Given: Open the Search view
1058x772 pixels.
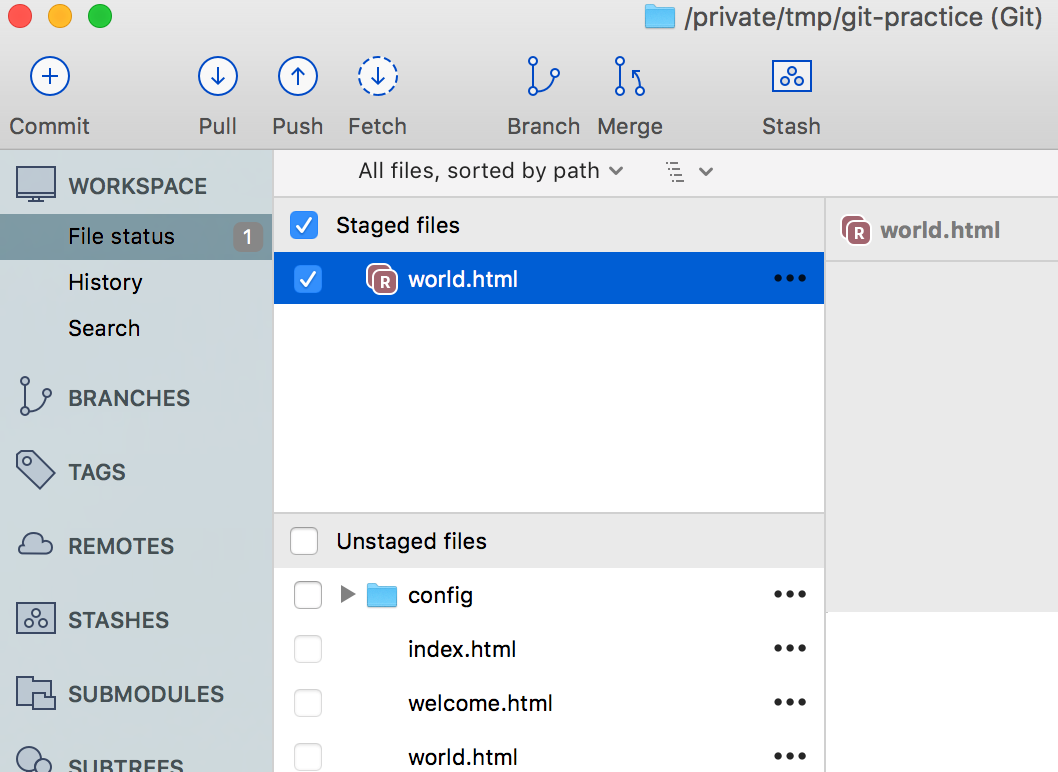Looking at the screenshot, I should [103, 328].
